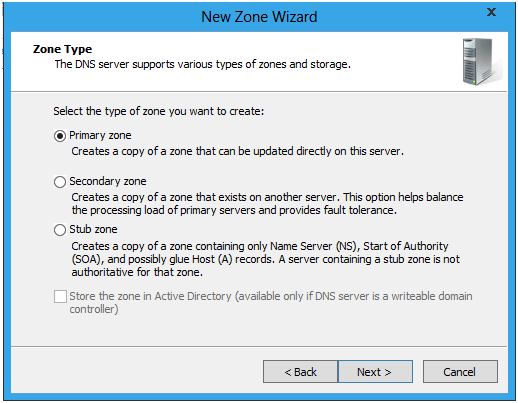Click the DNS server tower icon
Screen dimensions: 518x403
(x=482, y=62)
